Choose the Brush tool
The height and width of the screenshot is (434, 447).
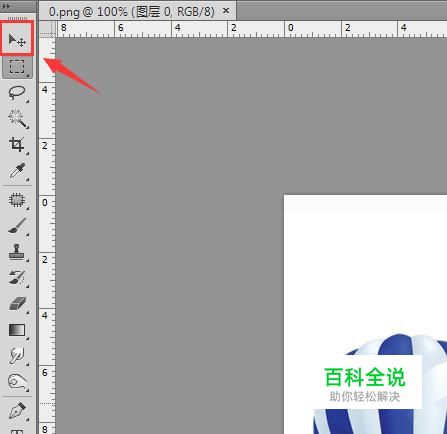[17, 226]
